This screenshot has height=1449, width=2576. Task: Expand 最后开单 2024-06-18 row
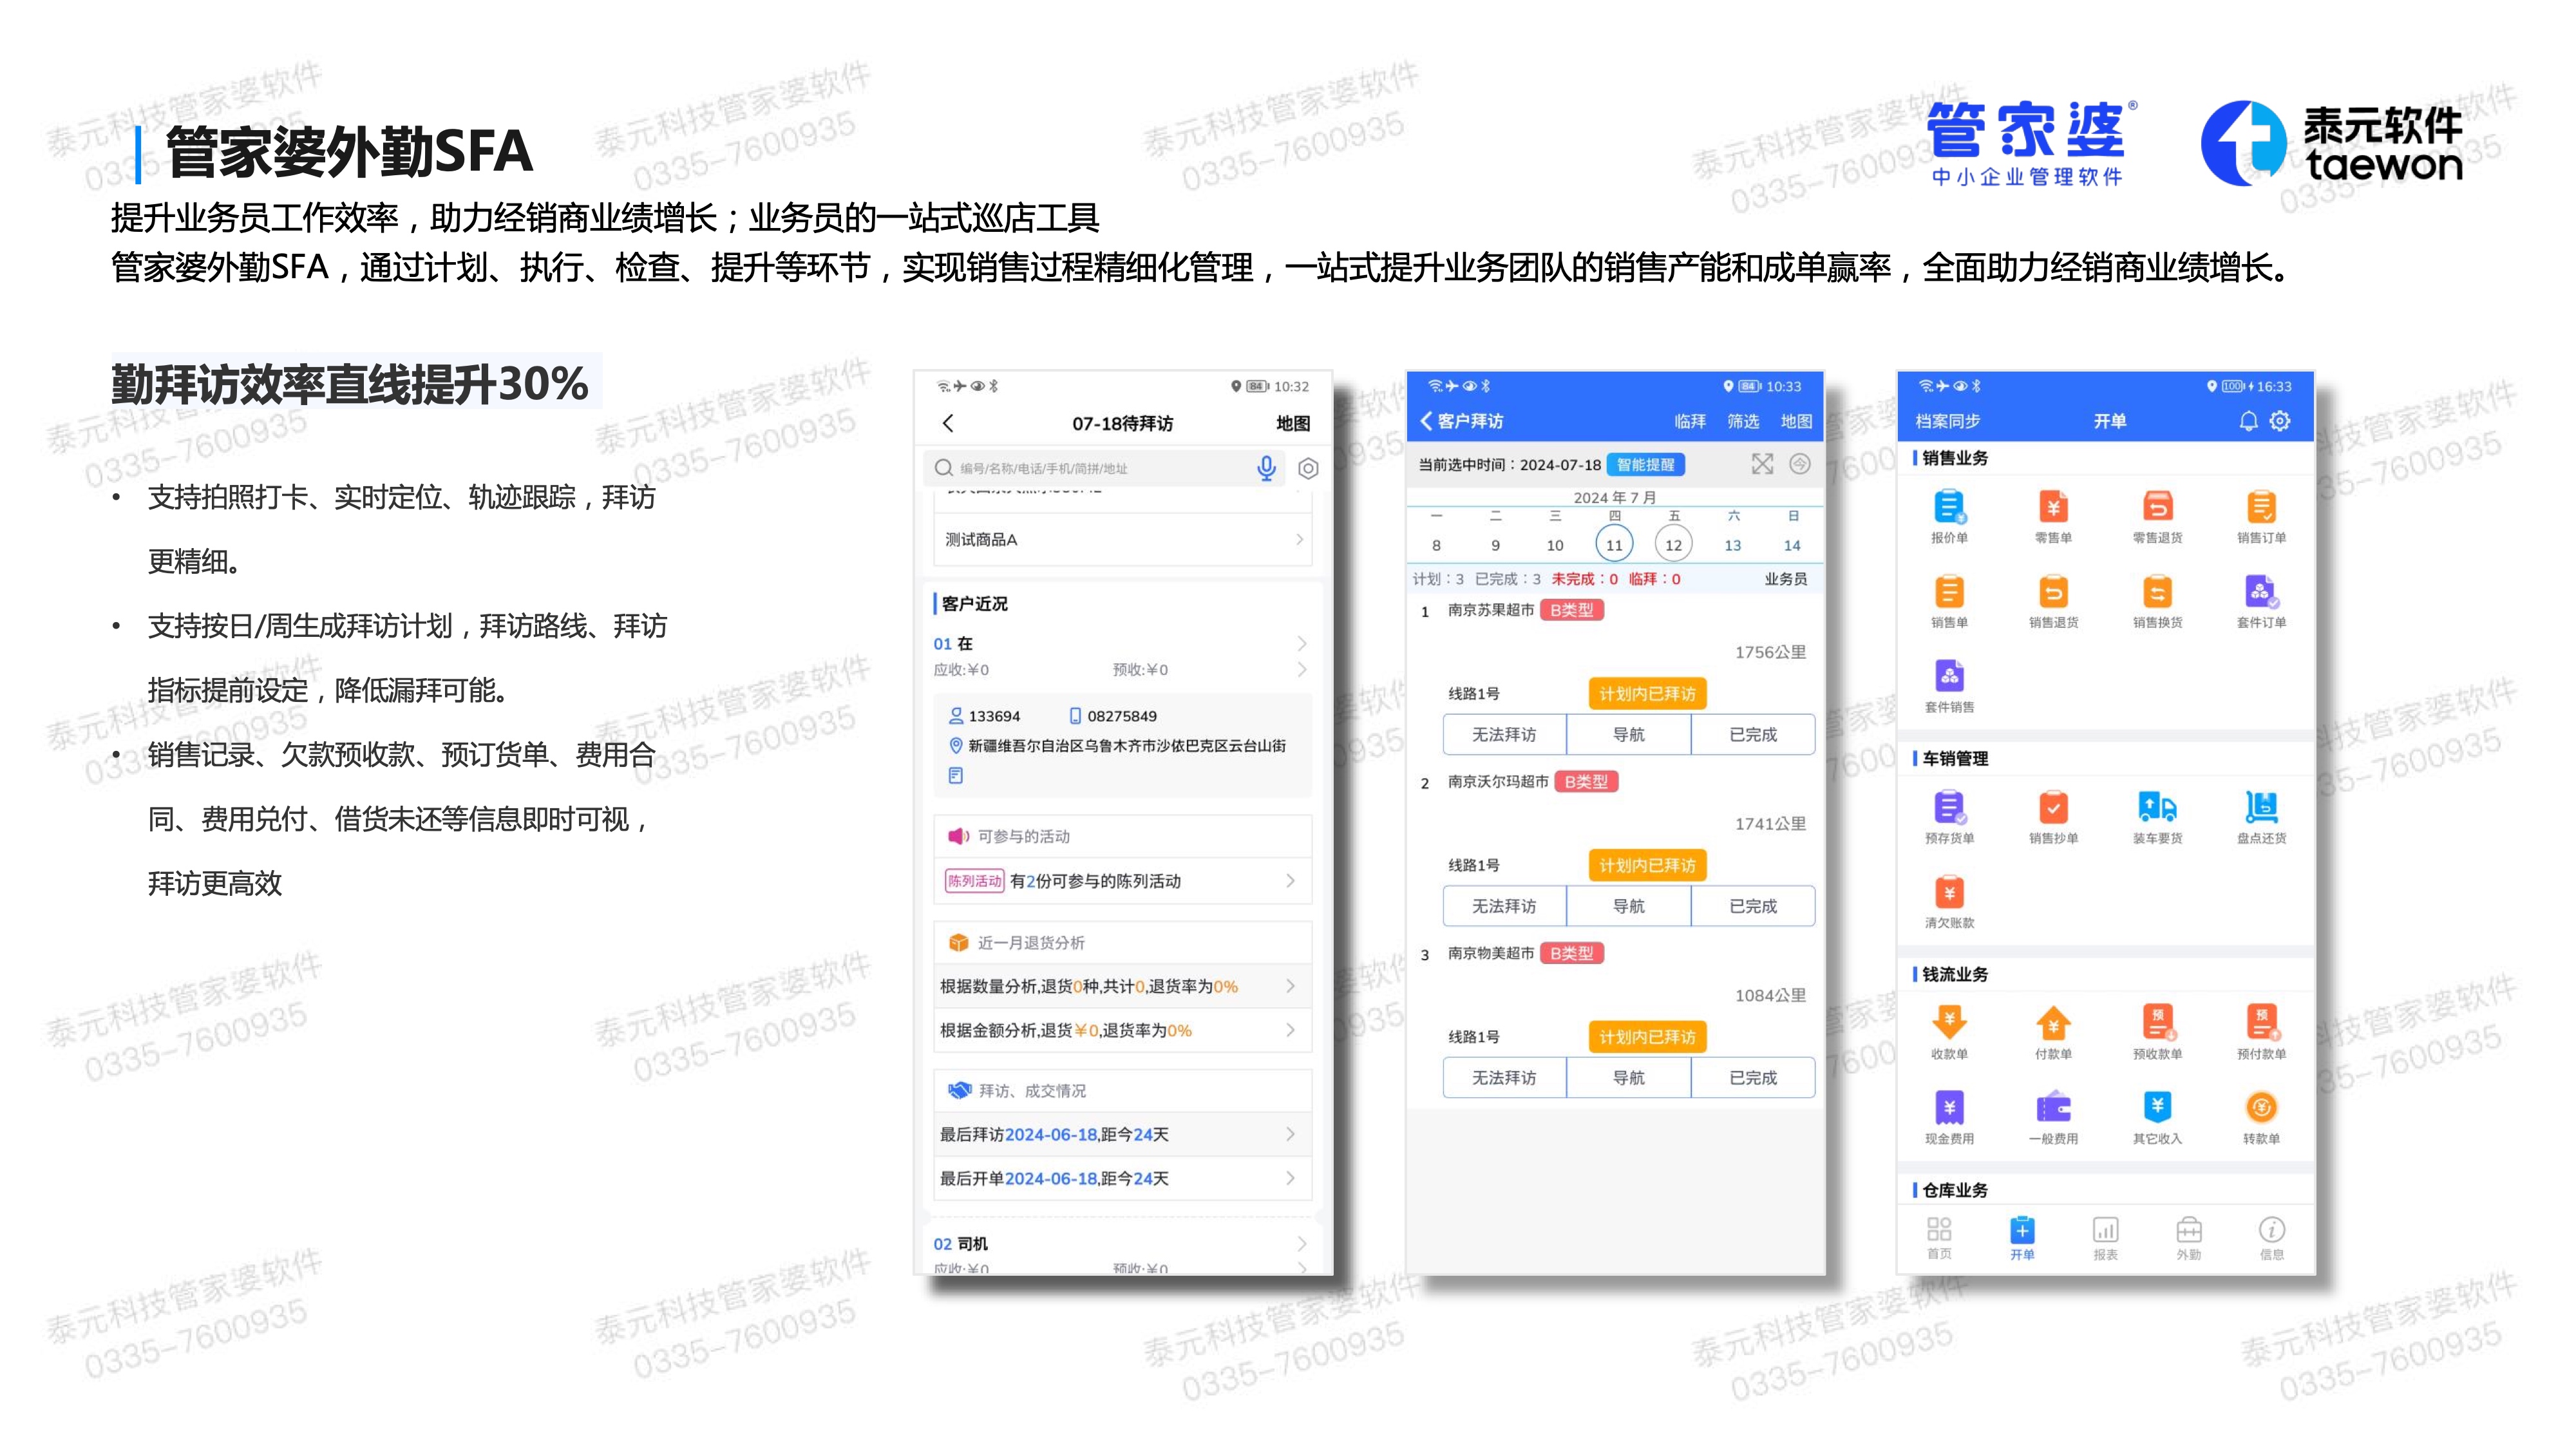tap(1122, 1179)
